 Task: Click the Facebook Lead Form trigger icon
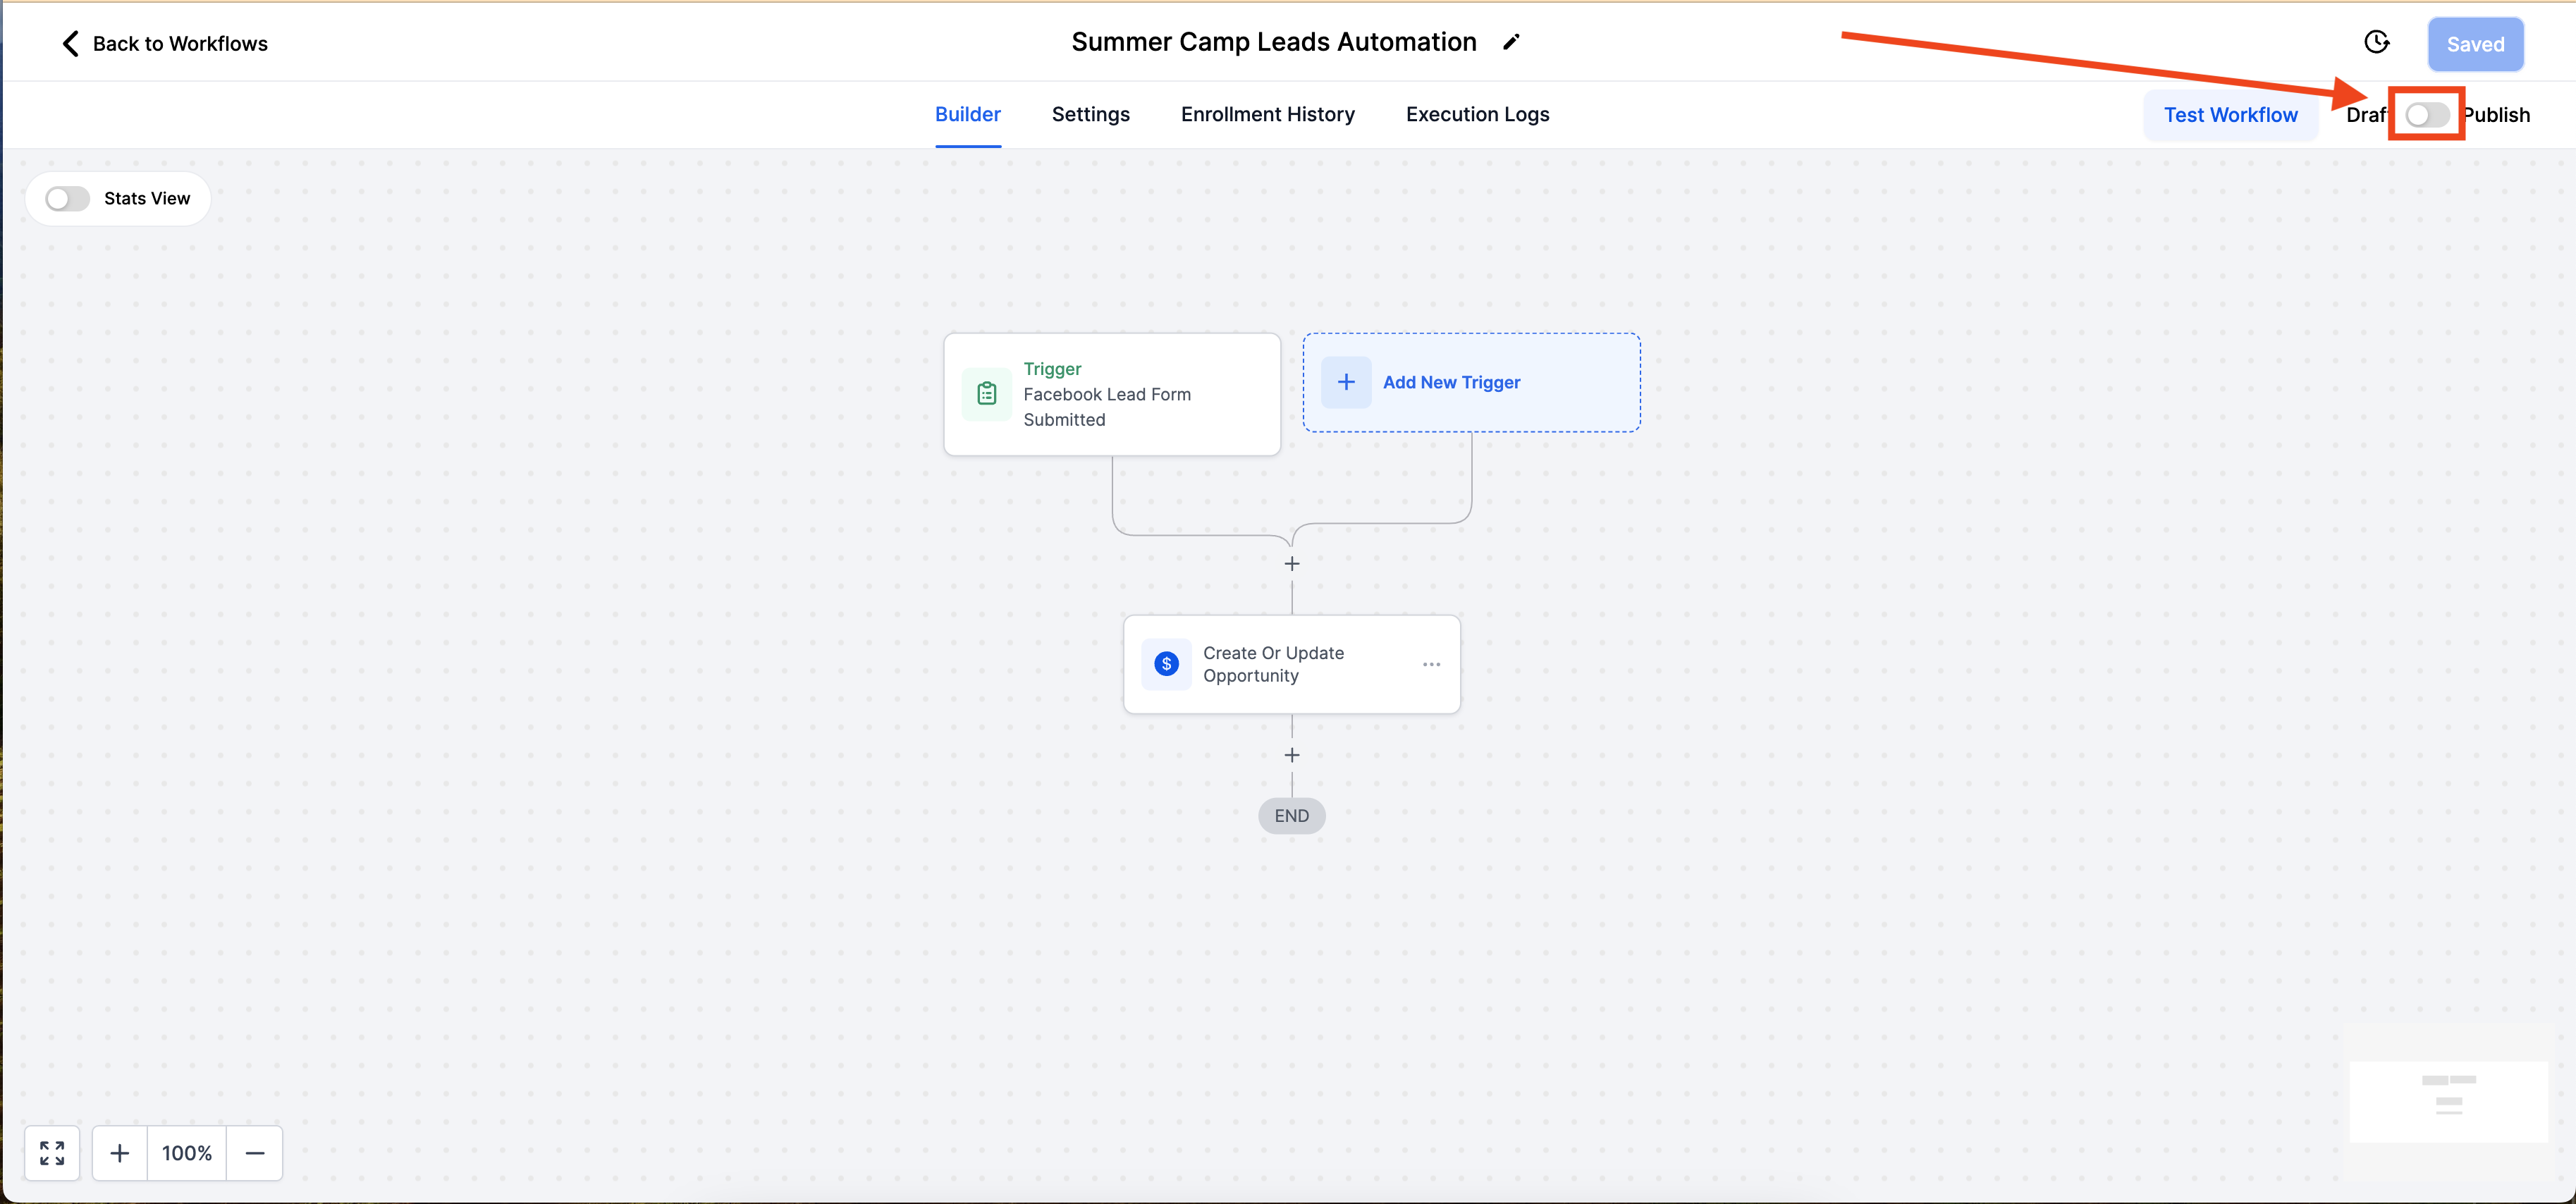pyautogui.click(x=987, y=394)
